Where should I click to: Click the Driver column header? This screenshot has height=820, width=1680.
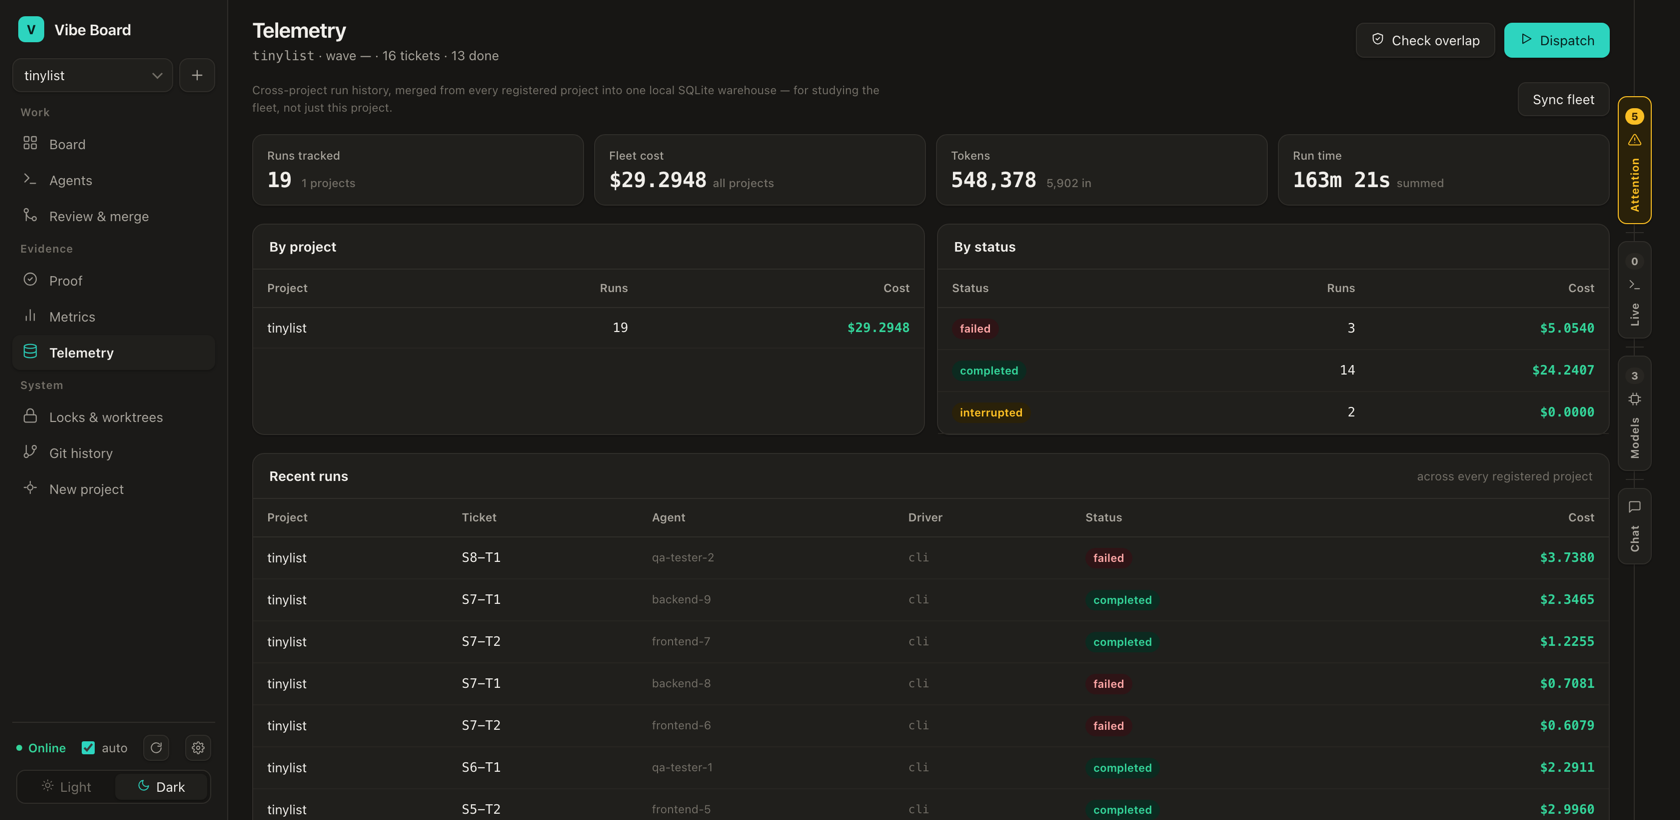click(x=925, y=518)
